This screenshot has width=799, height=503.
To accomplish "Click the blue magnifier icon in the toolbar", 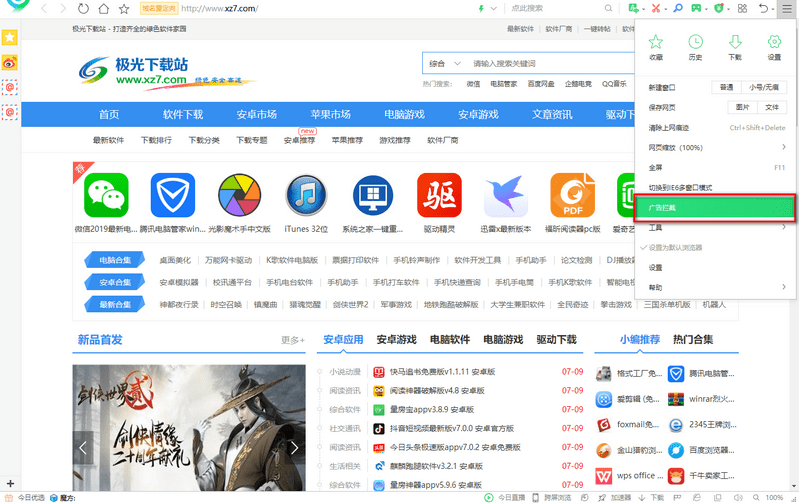I will point(678,8).
